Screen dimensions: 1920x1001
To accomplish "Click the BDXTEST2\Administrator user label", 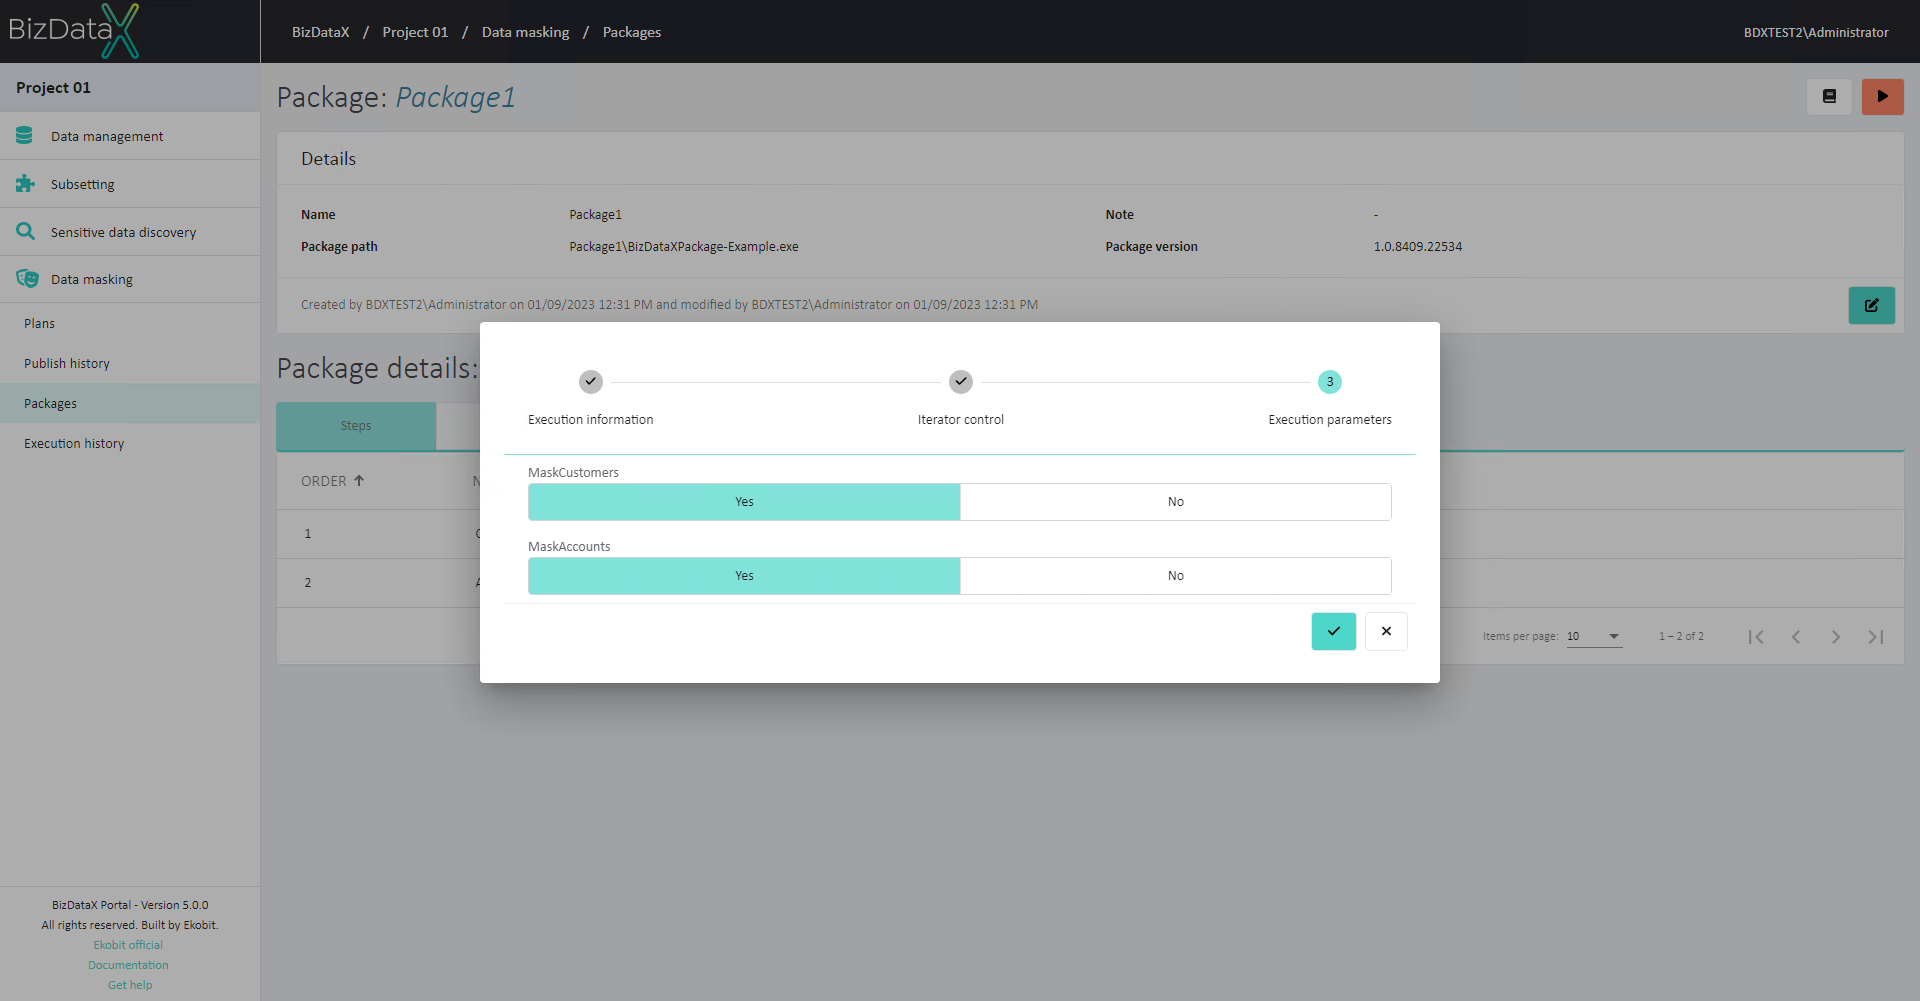I will pyautogui.click(x=1816, y=32).
